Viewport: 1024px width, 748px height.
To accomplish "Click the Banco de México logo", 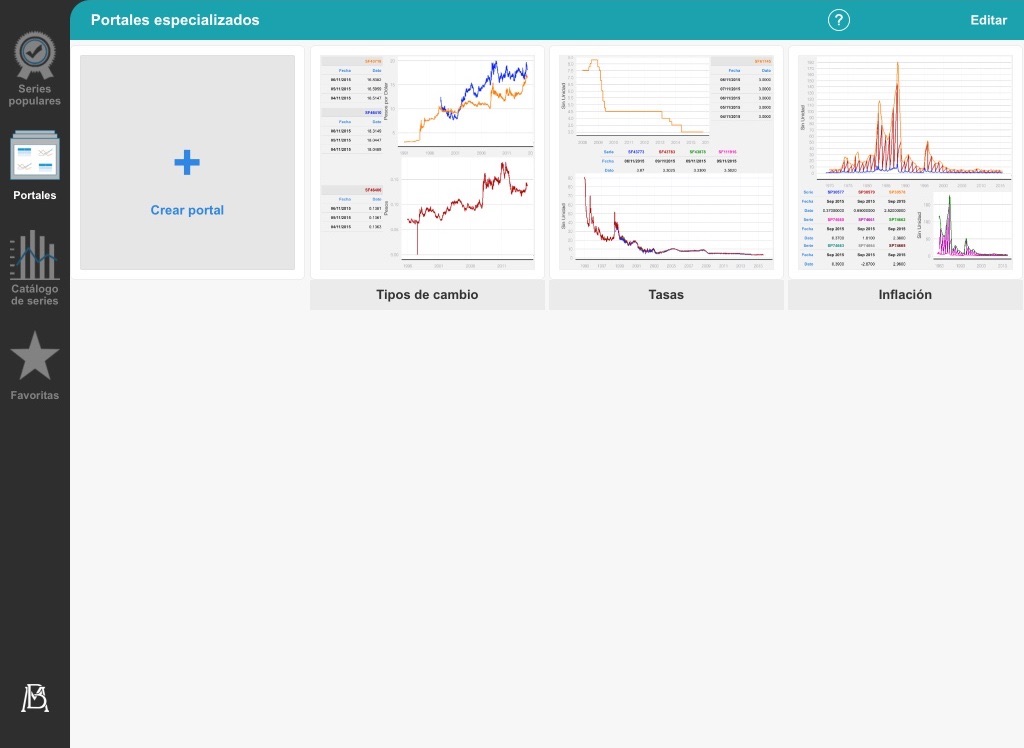I will point(35,698).
